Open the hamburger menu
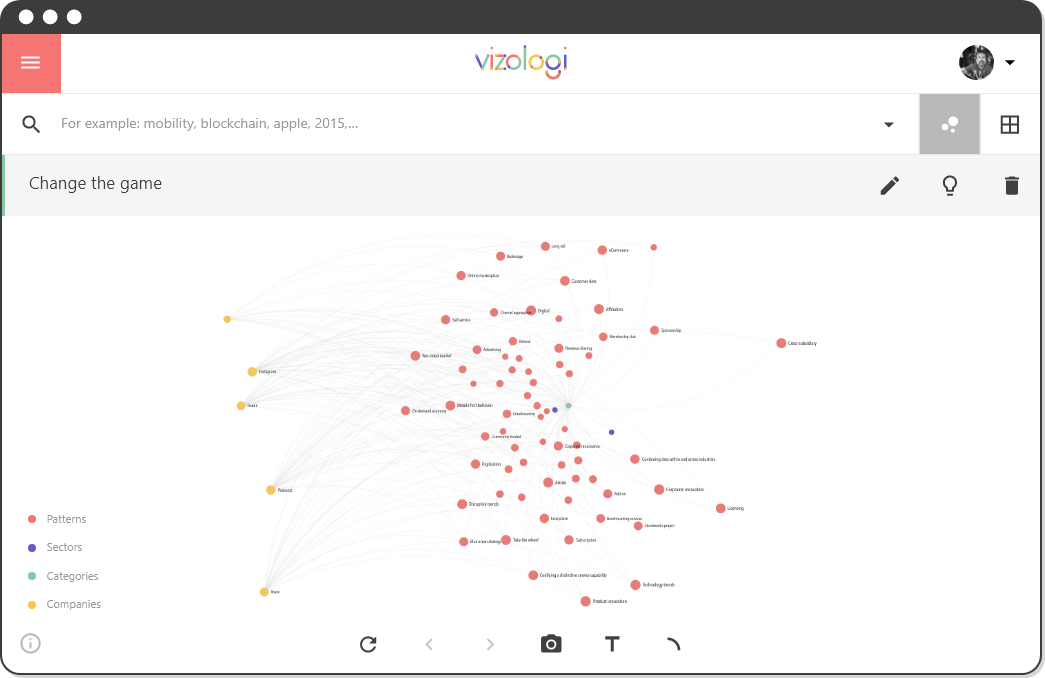 [x=31, y=63]
